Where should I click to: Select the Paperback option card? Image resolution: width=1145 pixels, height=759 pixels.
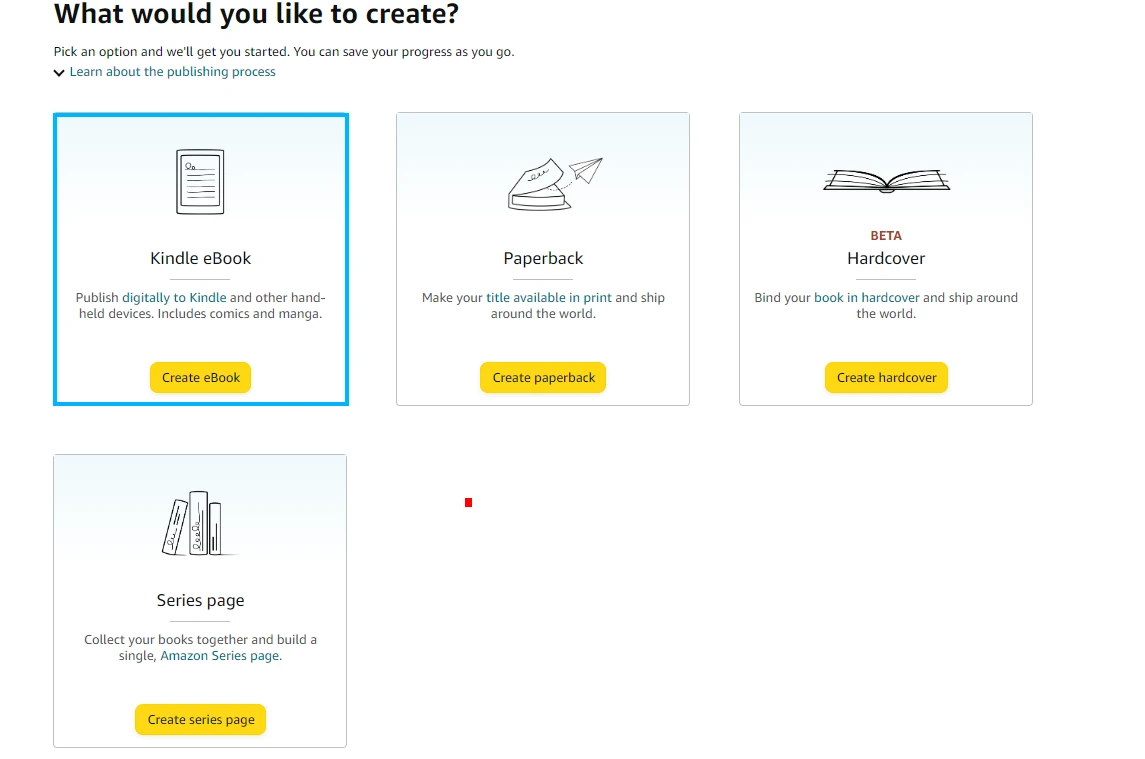(x=543, y=258)
